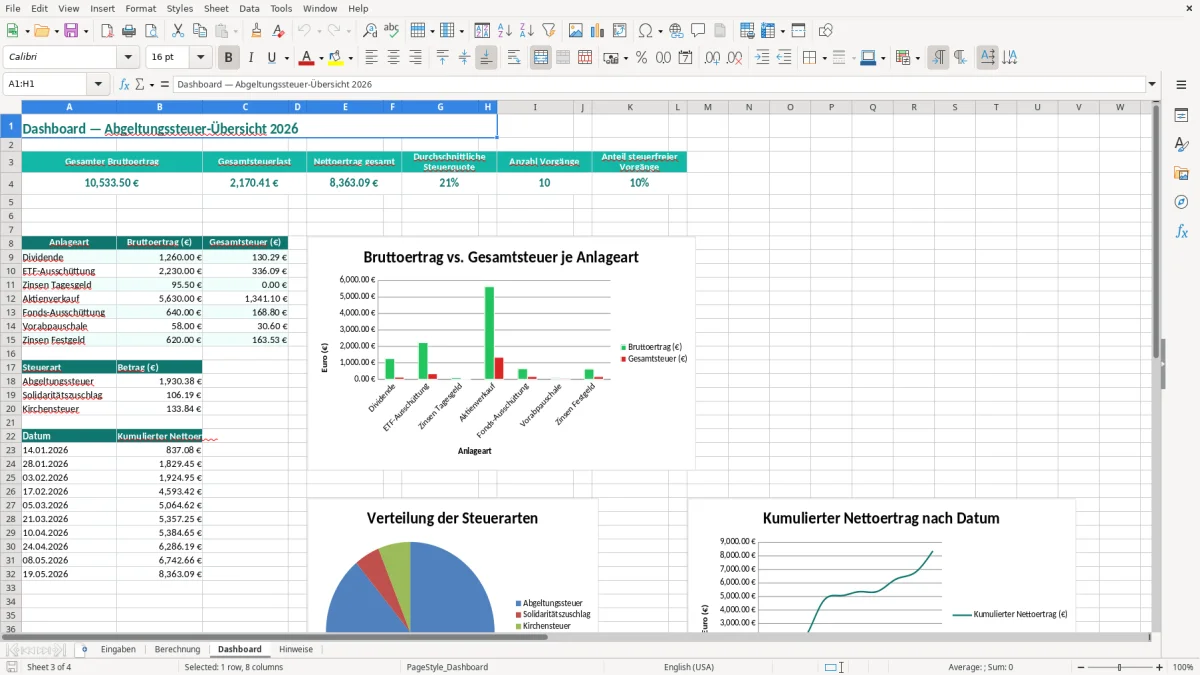Expand Name Box dropdown
This screenshot has height=675, width=1200.
(x=98, y=85)
